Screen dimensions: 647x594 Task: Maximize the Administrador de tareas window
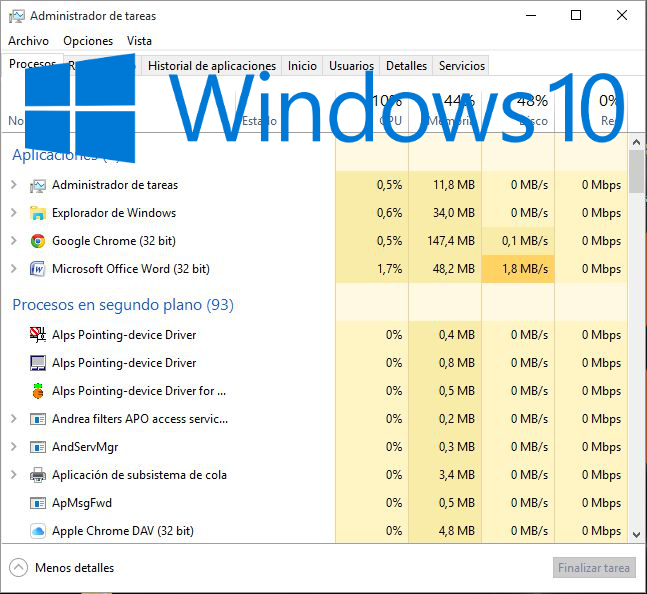576,16
